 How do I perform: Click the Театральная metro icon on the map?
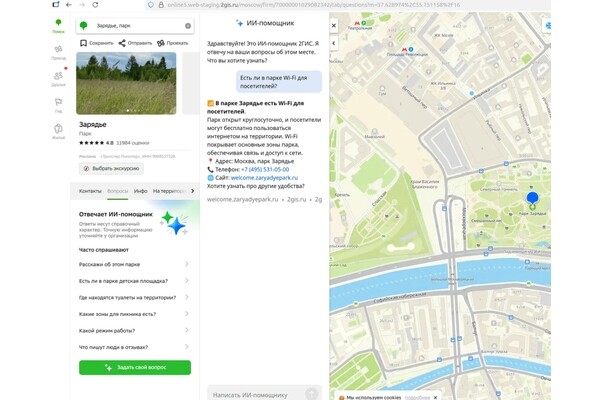pos(357,23)
